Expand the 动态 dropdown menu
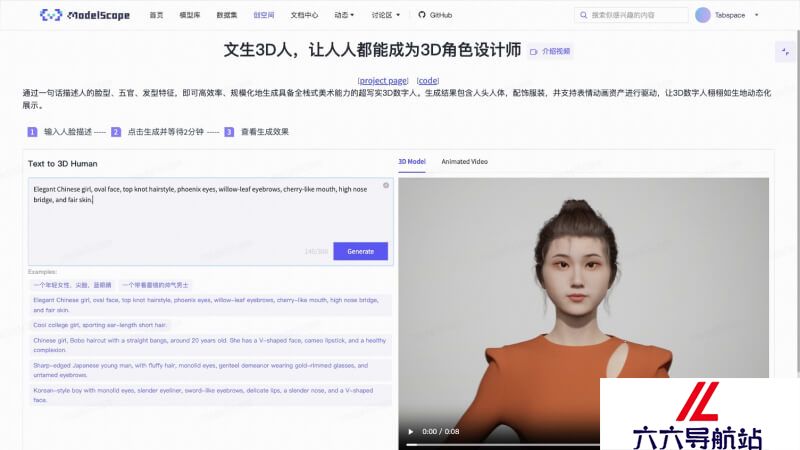The image size is (800, 450). (344, 15)
